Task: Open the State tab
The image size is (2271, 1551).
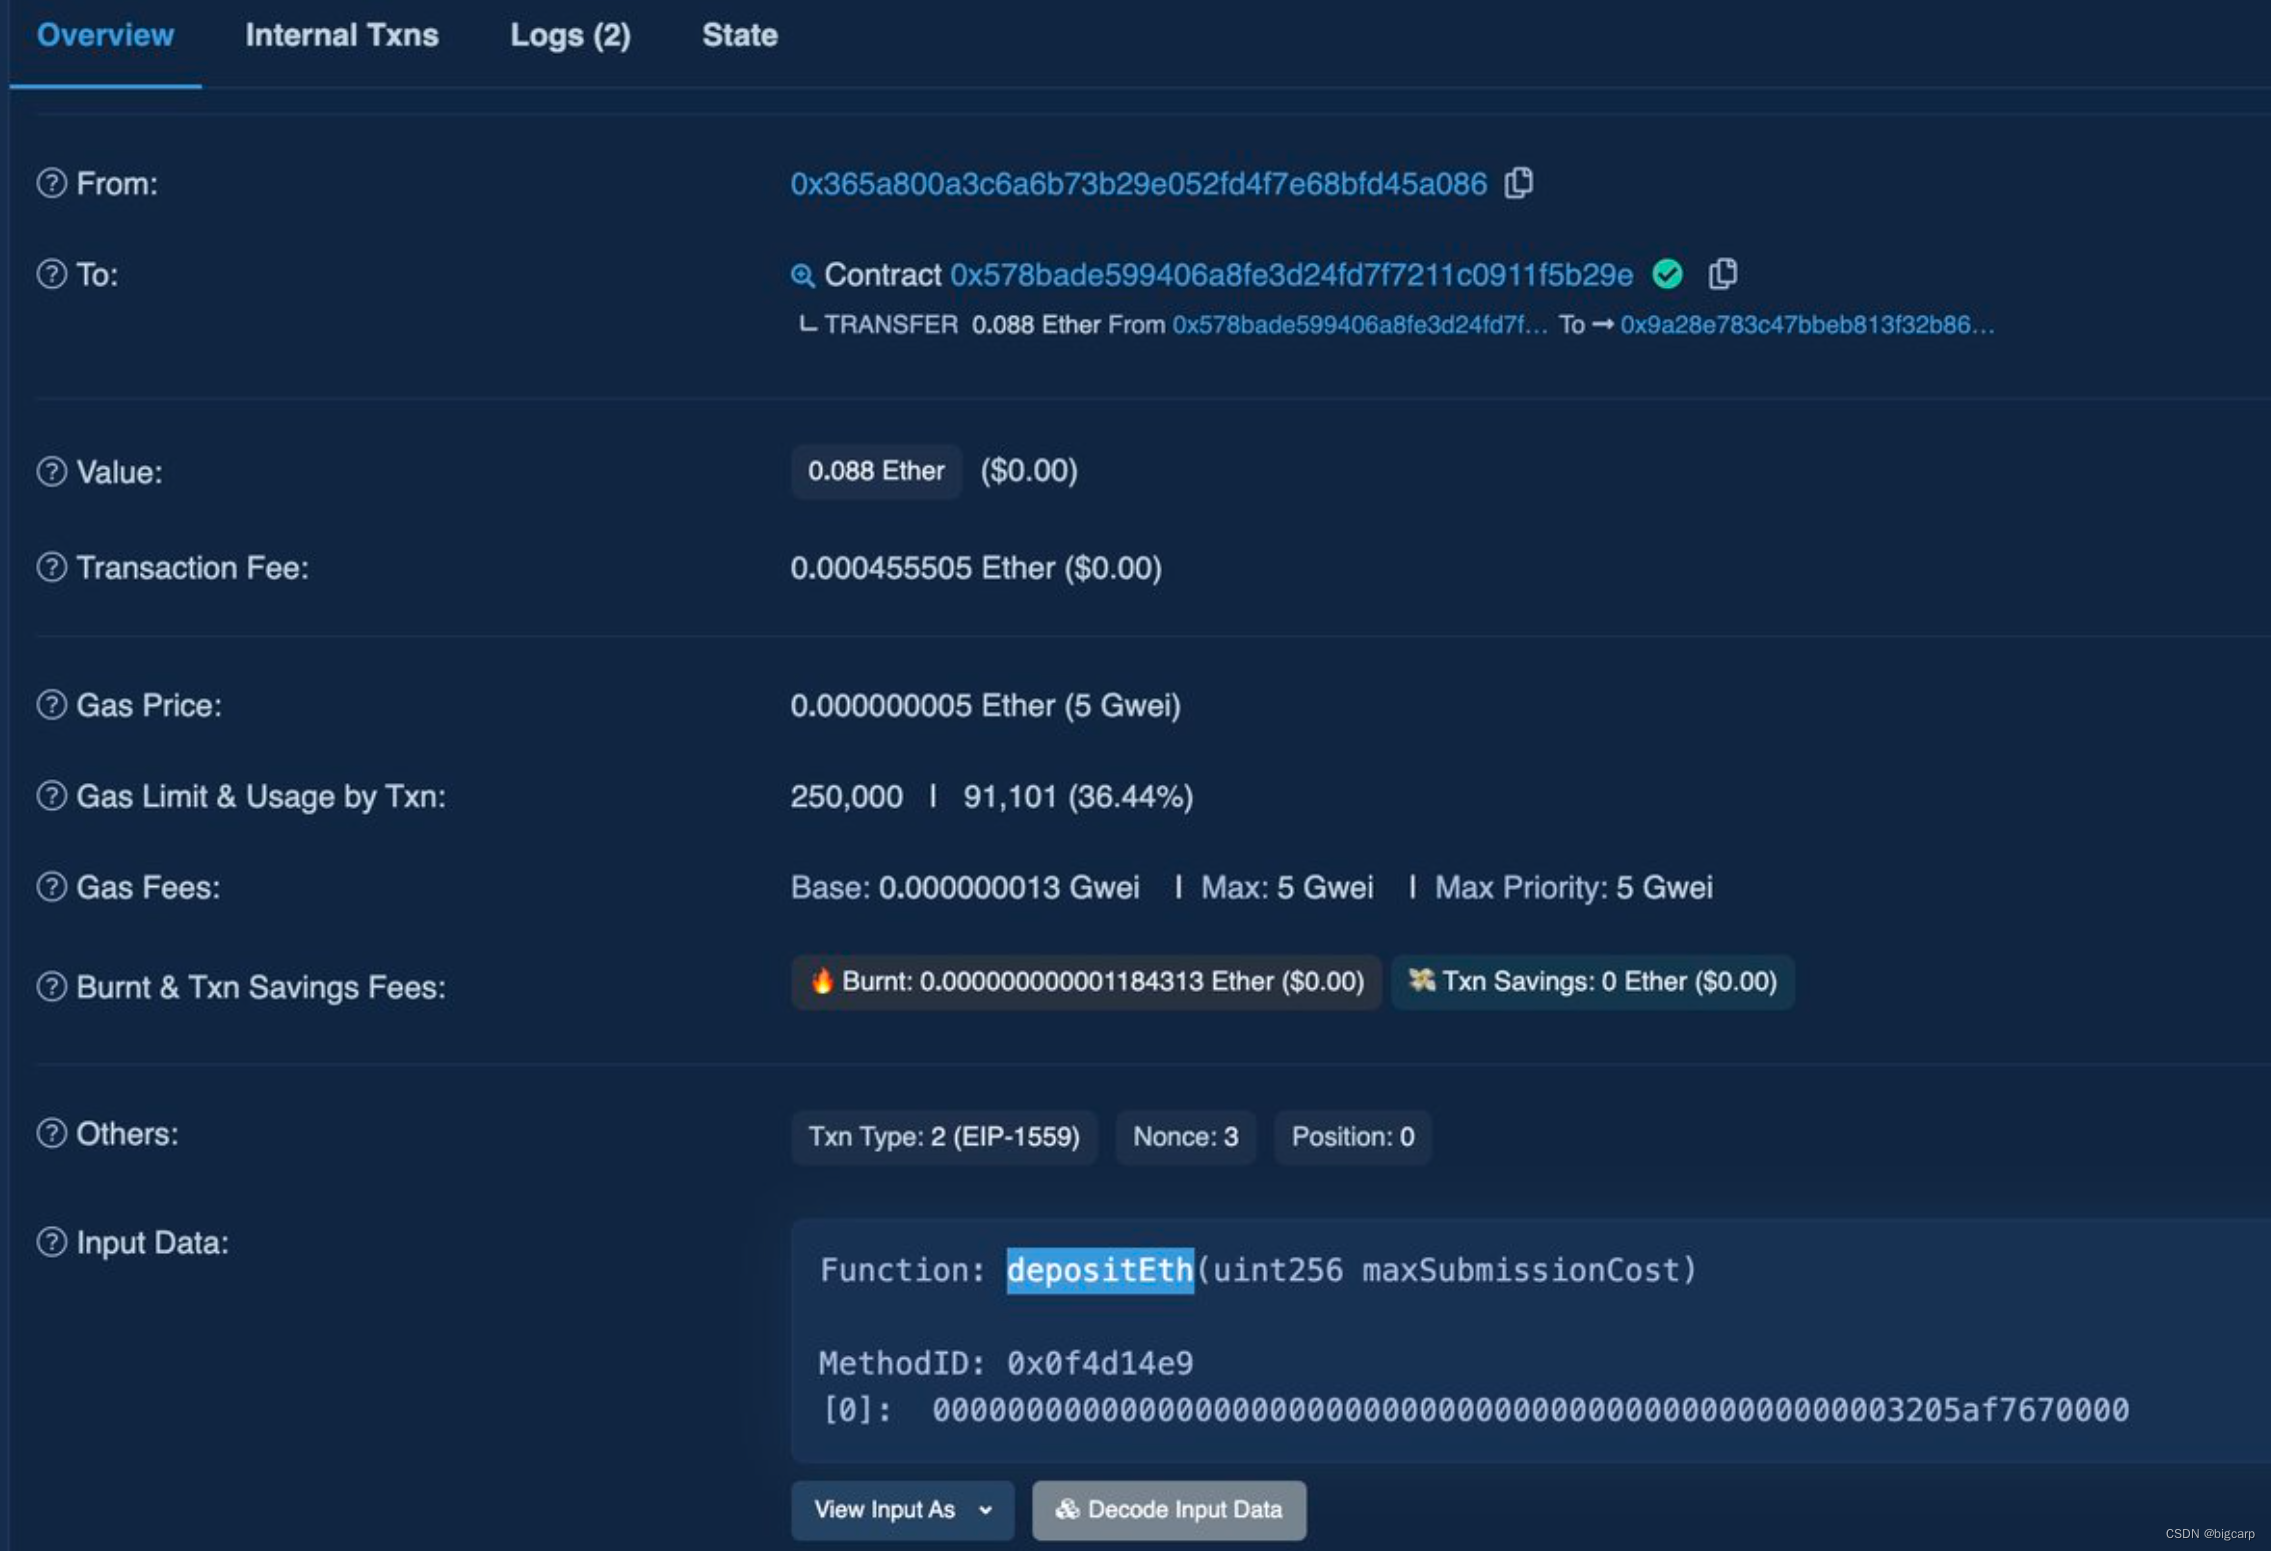Action: click(x=739, y=35)
